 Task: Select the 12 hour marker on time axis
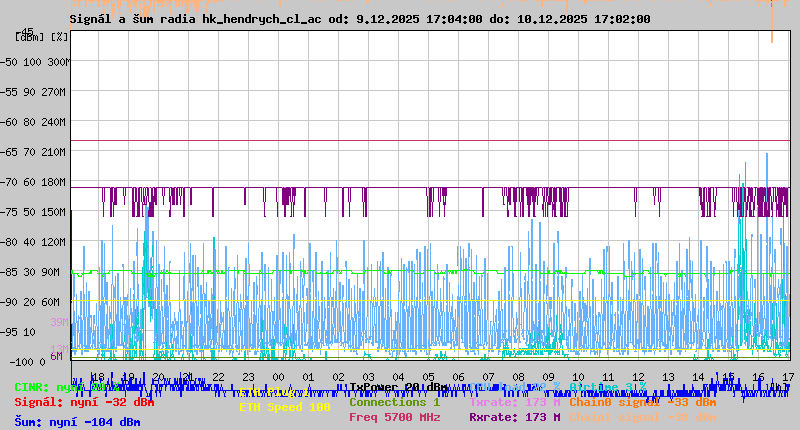click(x=638, y=376)
